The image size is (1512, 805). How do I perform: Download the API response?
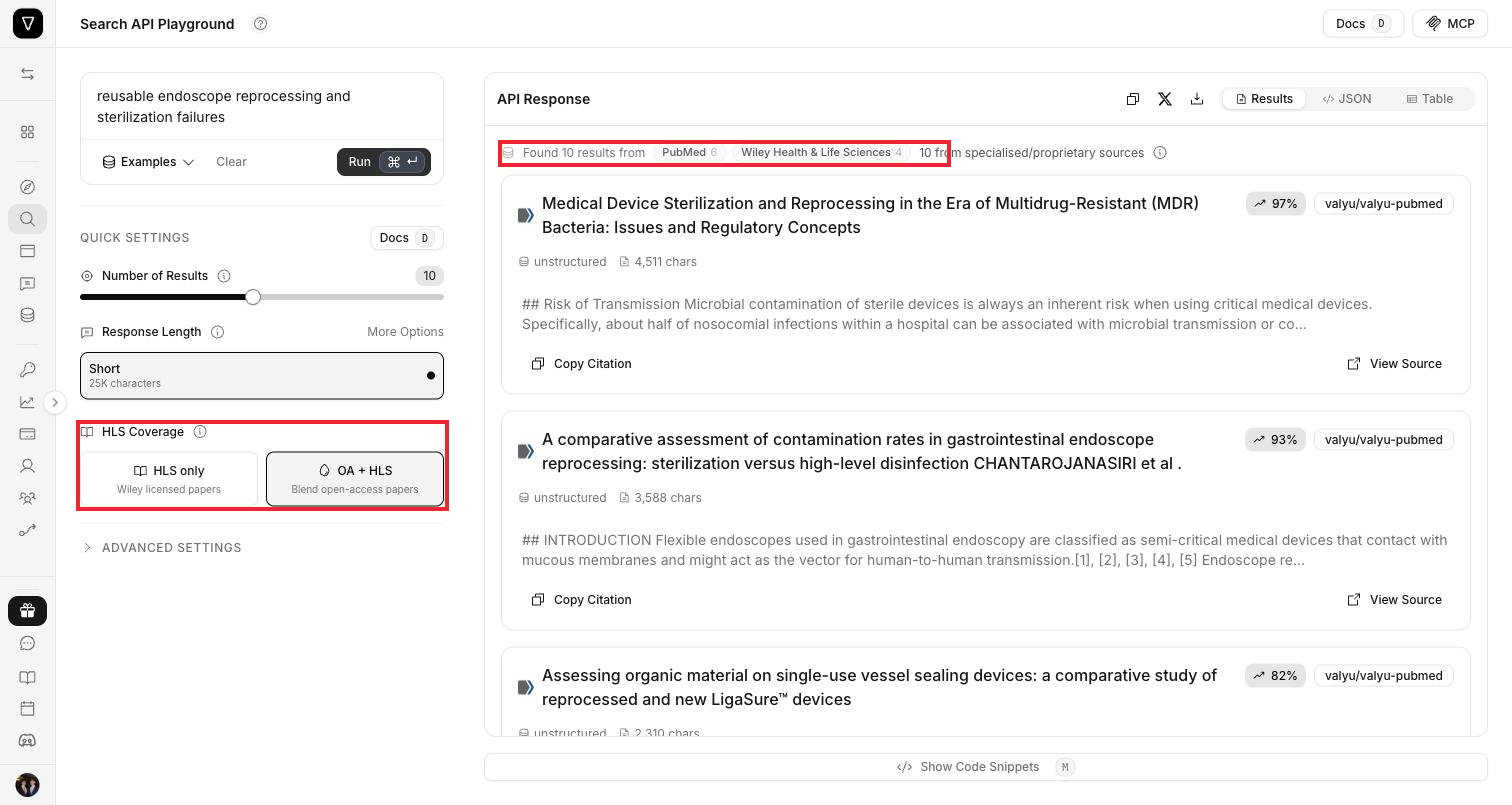pos(1197,99)
